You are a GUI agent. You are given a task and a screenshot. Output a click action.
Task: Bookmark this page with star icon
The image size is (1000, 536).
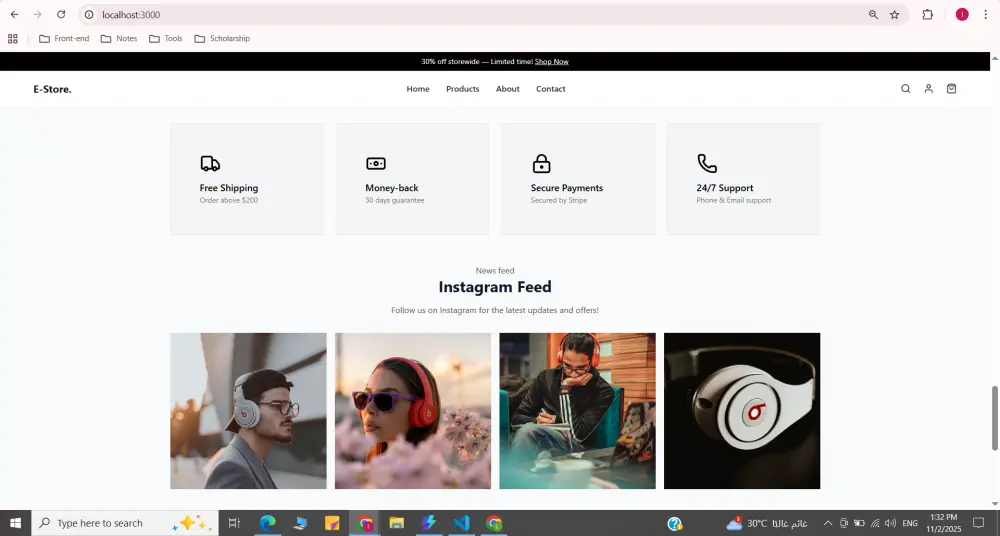click(895, 14)
